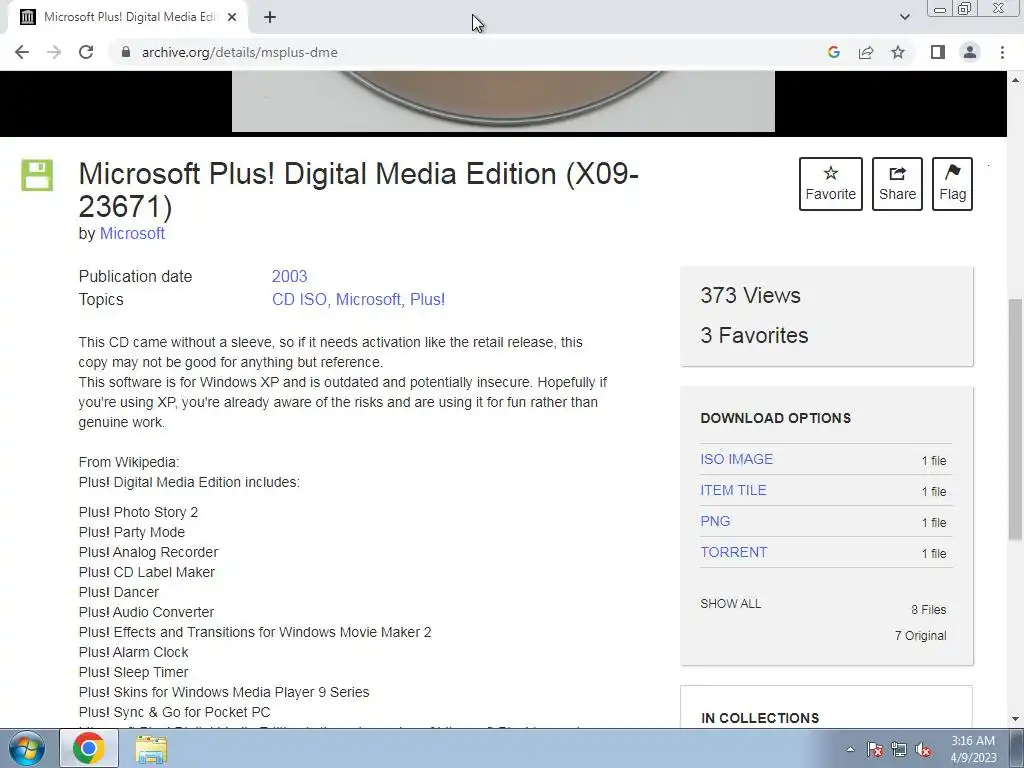Download the ITEM TILE file

pyautogui.click(x=733, y=490)
